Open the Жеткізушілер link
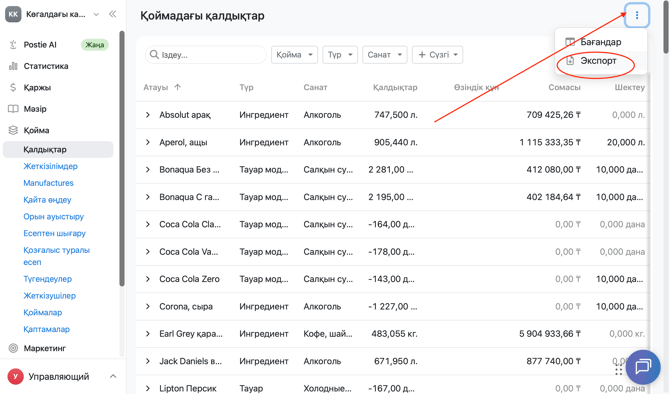 pyautogui.click(x=49, y=295)
